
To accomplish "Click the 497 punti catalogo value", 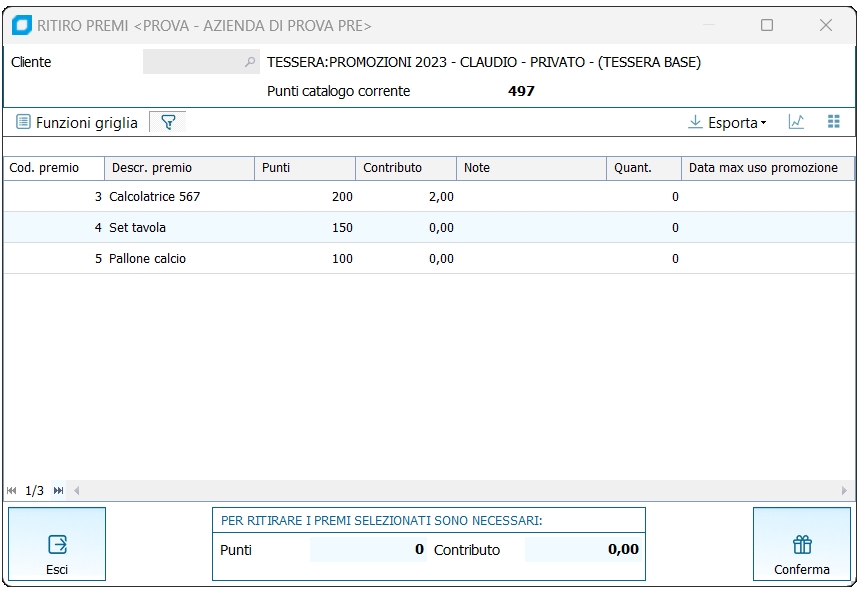I will tap(521, 91).
